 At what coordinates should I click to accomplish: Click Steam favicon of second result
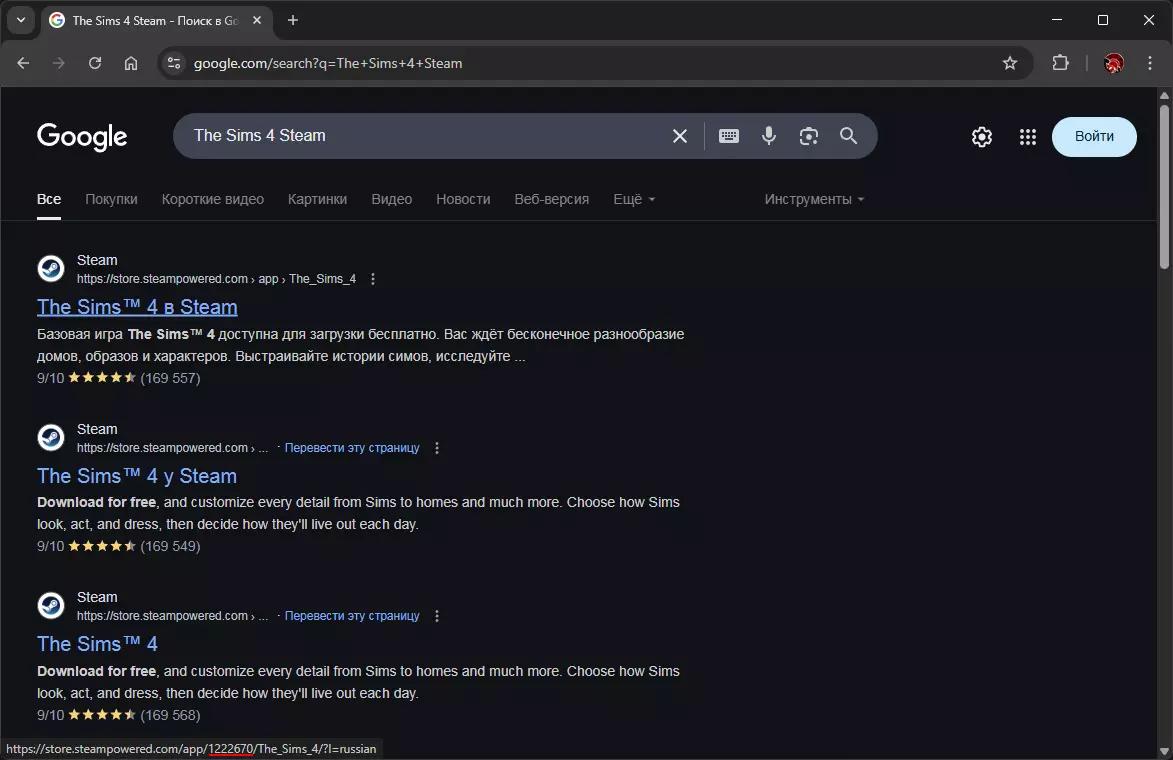click(51, 438)
